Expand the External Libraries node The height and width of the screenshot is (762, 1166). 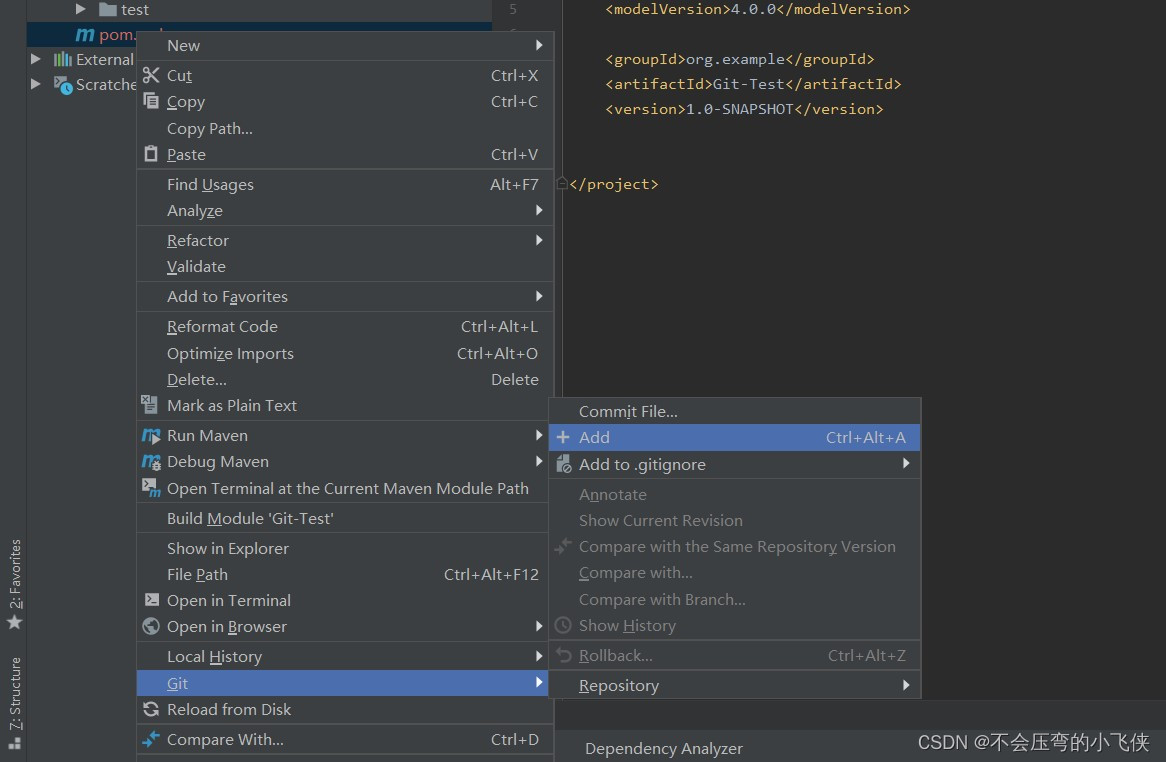point(35,59)
